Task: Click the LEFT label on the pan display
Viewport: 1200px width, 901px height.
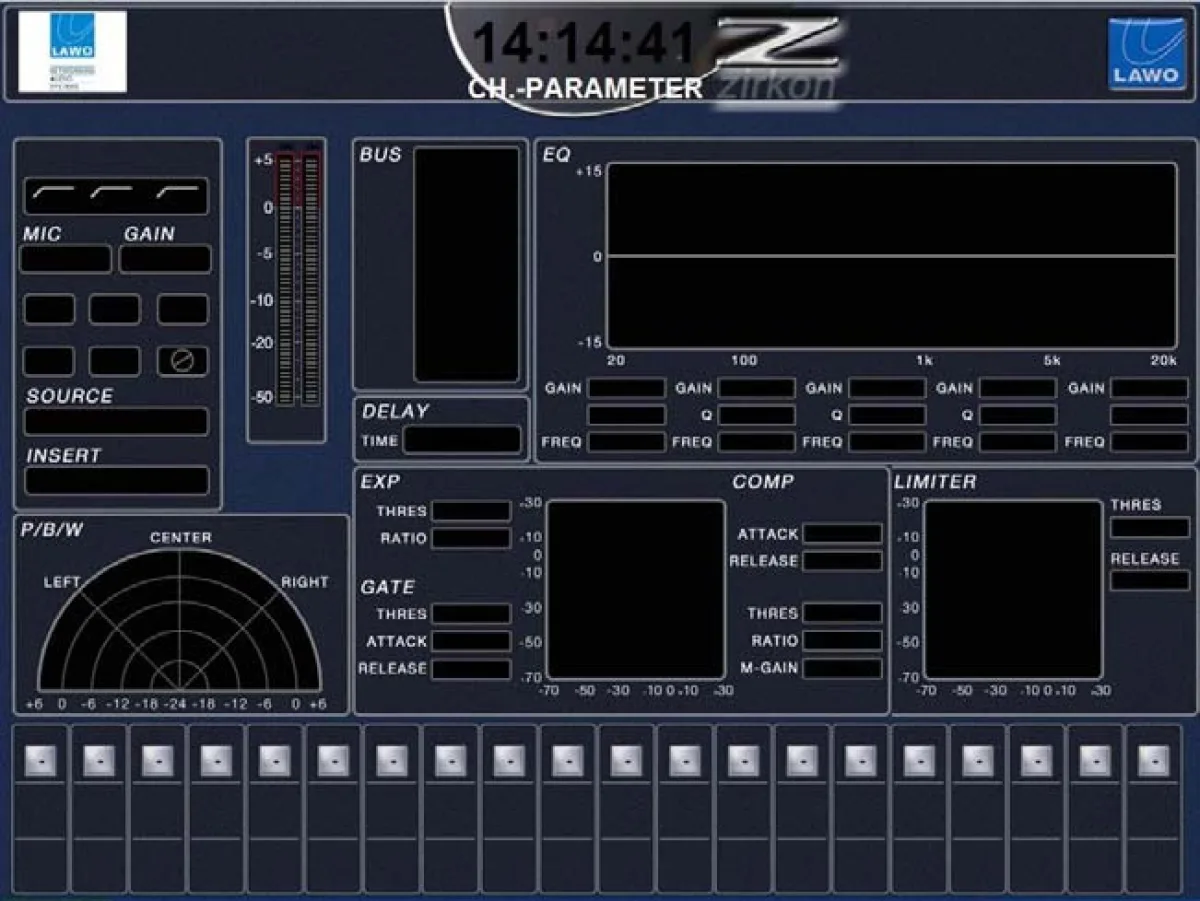Action: tap(62, 582)
